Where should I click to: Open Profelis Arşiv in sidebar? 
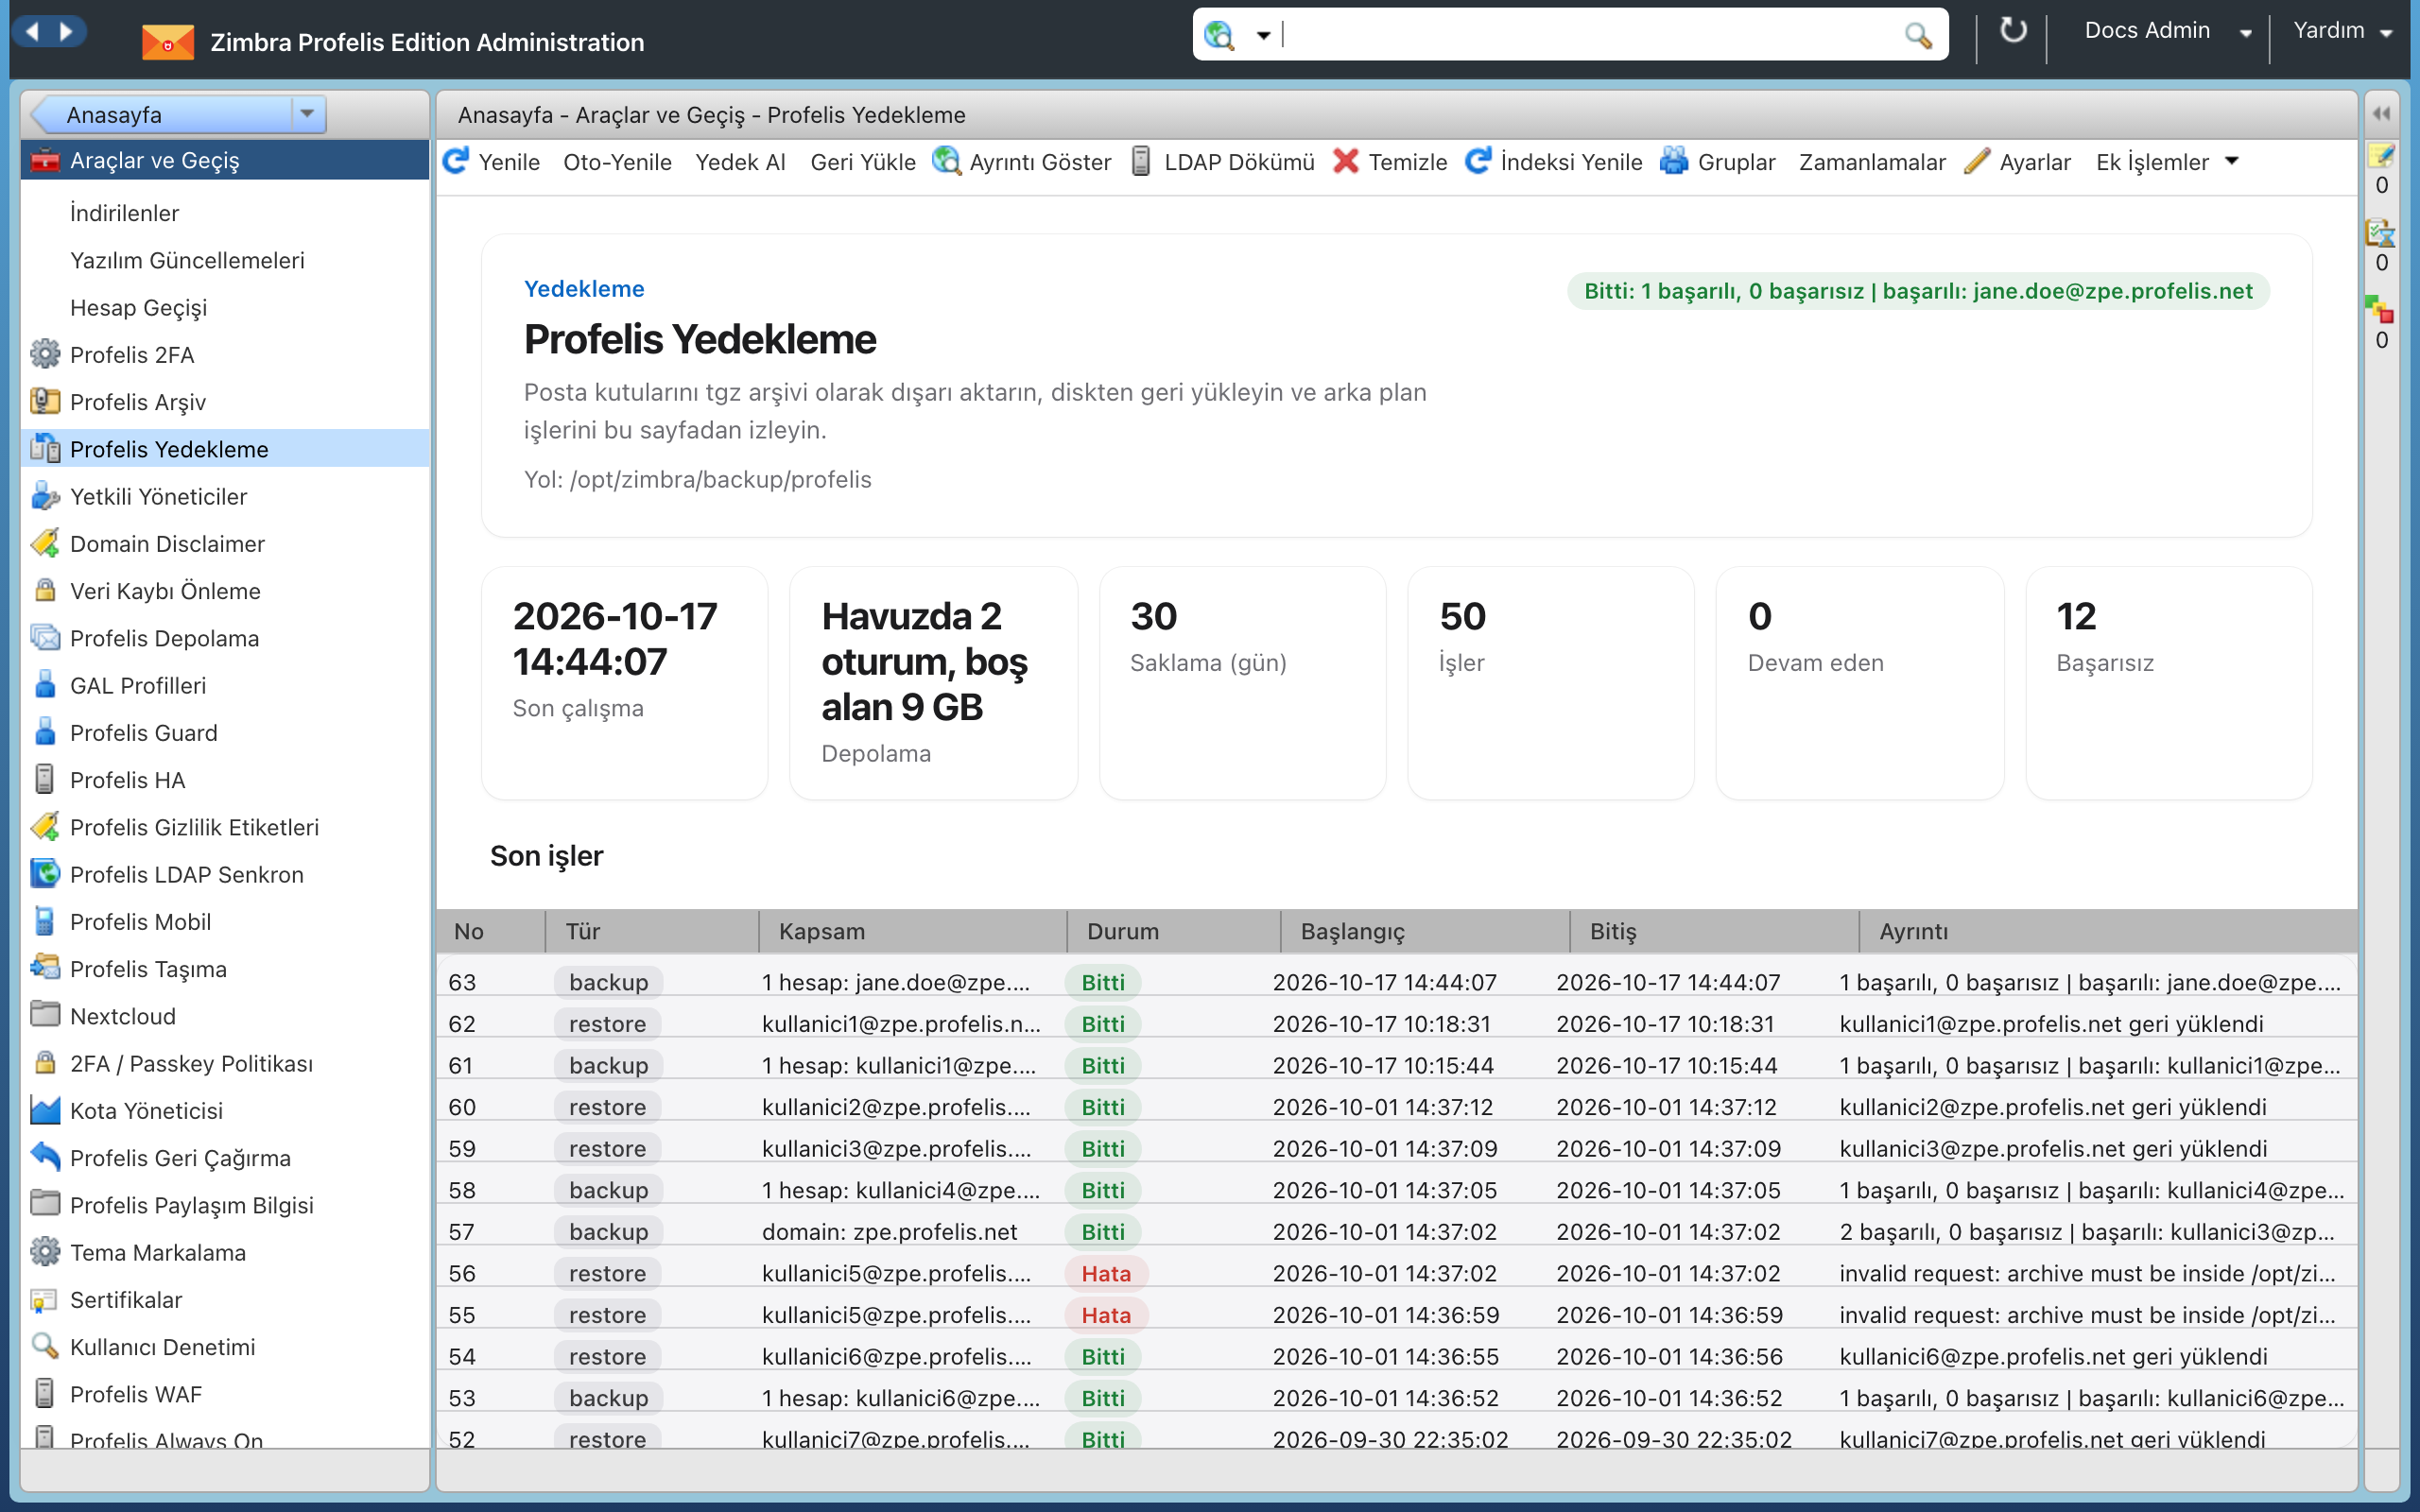coord(225,402)
